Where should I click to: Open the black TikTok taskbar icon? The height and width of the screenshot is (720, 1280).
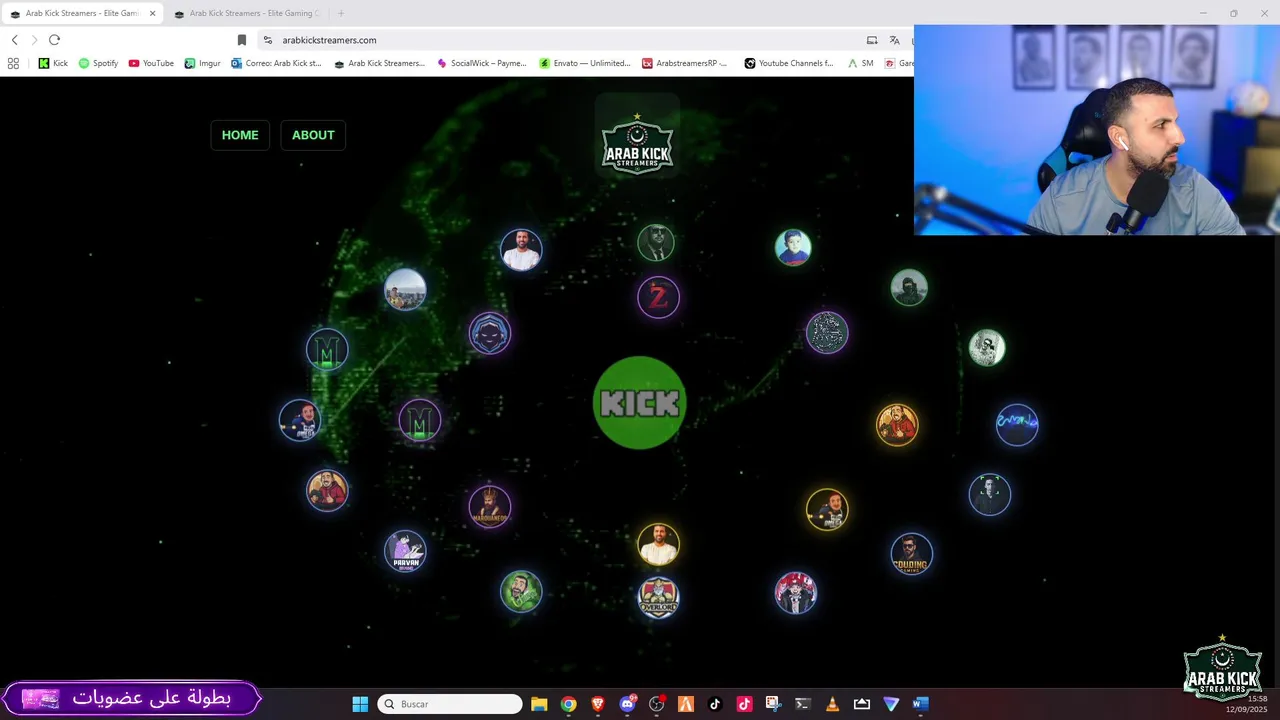[715, 704]
